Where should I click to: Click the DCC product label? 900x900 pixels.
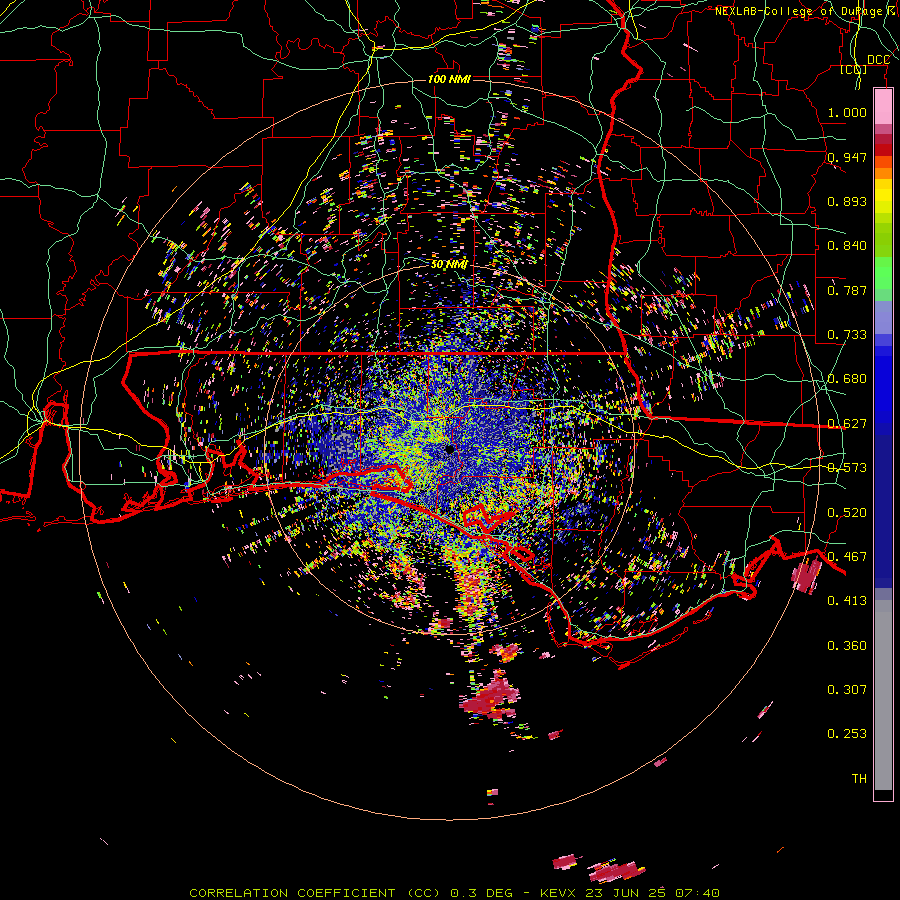(x=878, y=60)
